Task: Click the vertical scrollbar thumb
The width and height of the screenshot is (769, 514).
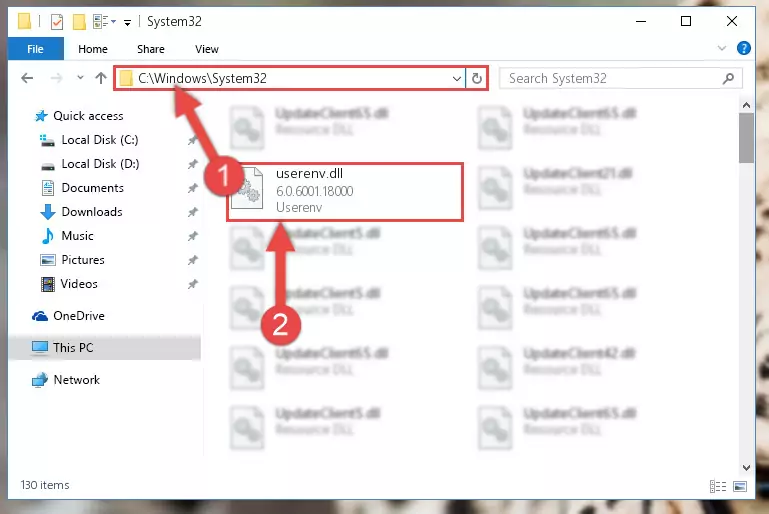Action: click(746, 138)
